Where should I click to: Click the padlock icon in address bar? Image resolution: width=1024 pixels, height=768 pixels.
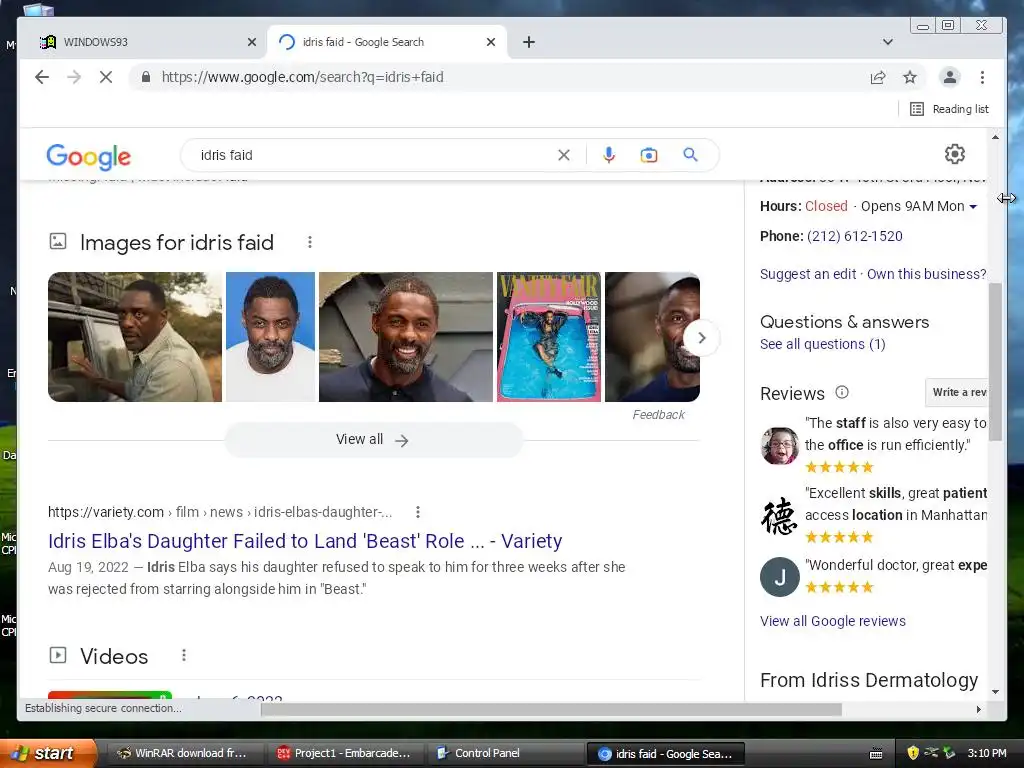pos(146,77)
